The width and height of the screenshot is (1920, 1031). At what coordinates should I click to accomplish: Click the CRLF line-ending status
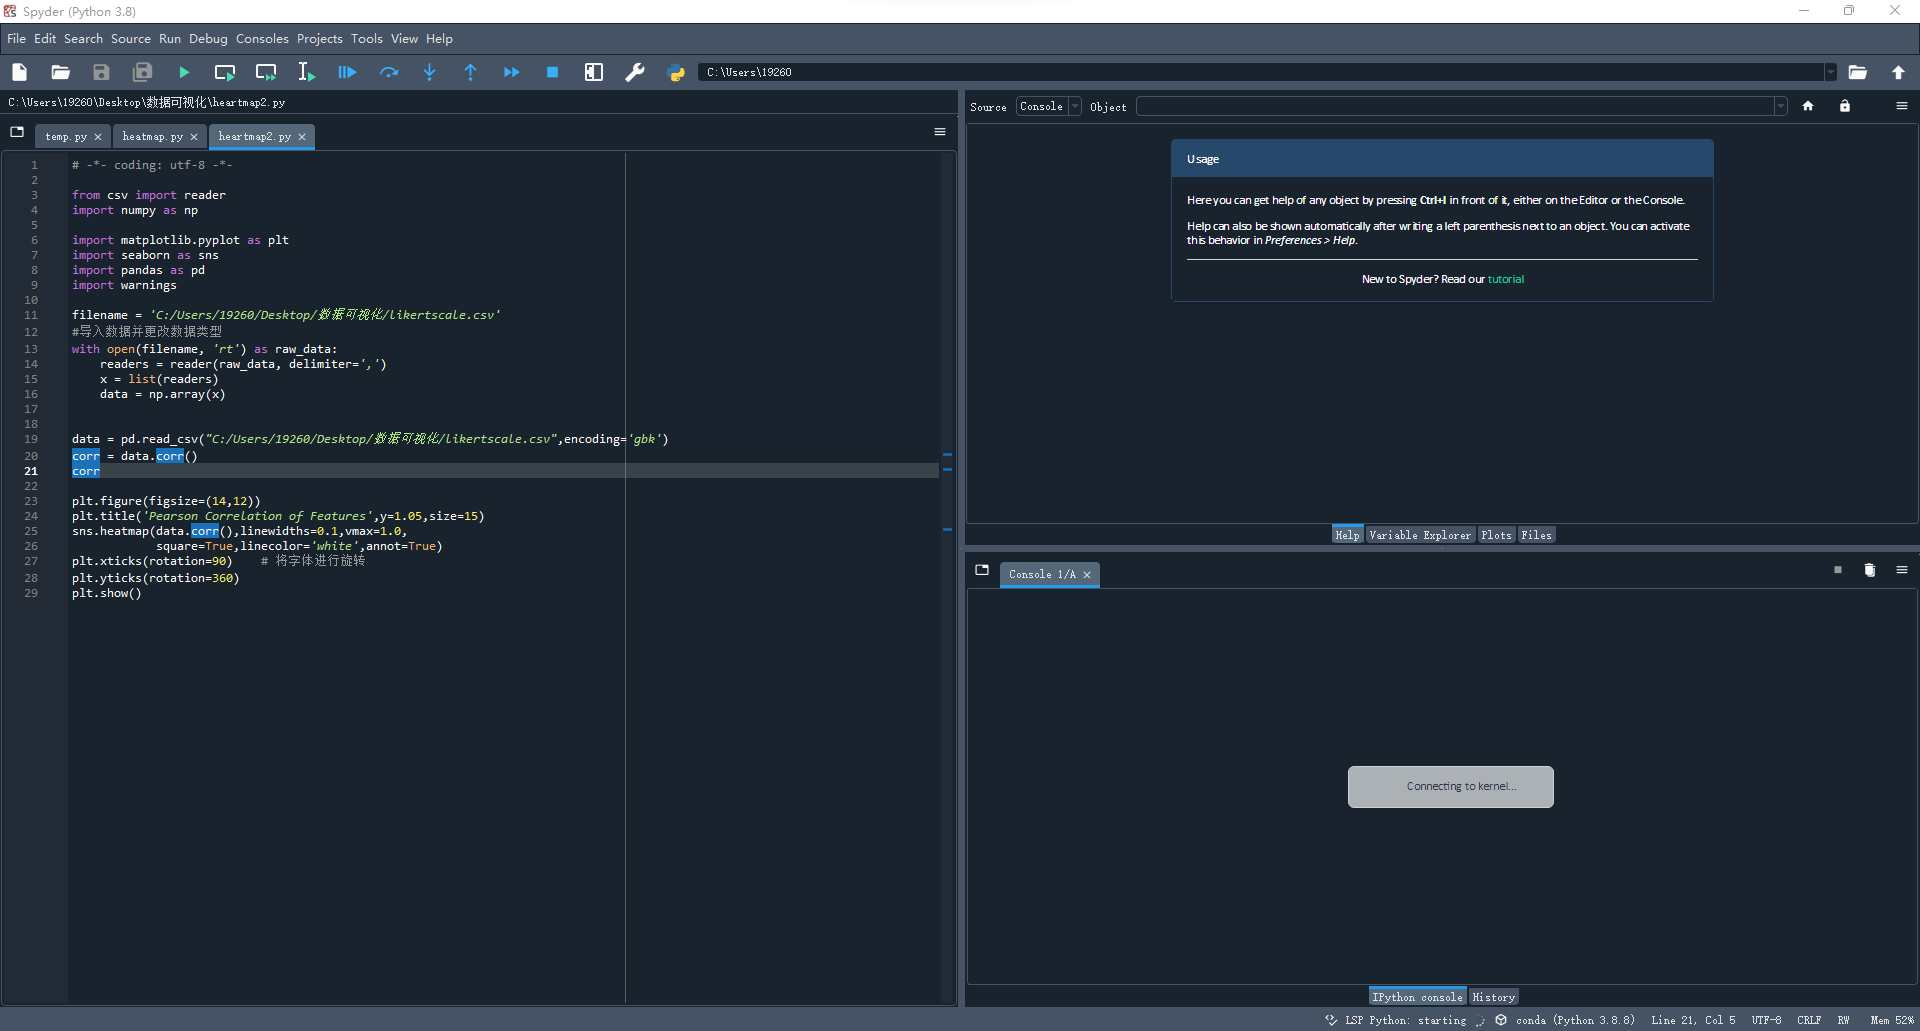[1809, 1020]
